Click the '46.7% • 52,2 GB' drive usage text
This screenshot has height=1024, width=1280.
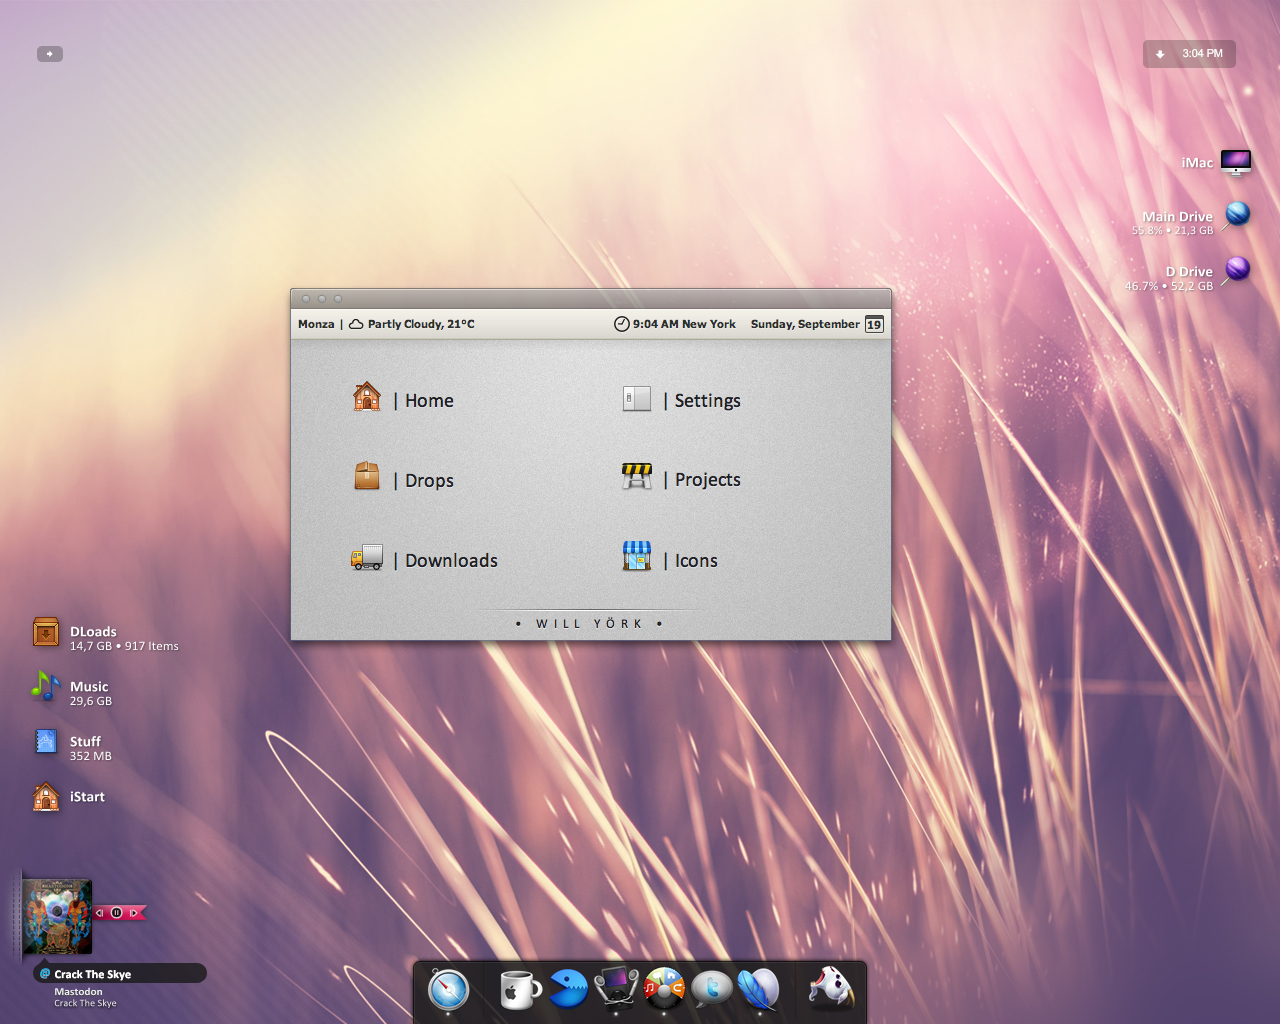click(x=1169, y=286)
